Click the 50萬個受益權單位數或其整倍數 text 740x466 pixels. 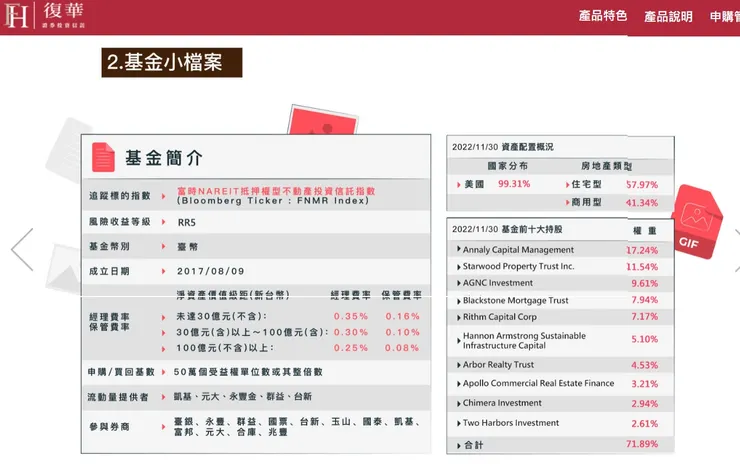(248, 372)
